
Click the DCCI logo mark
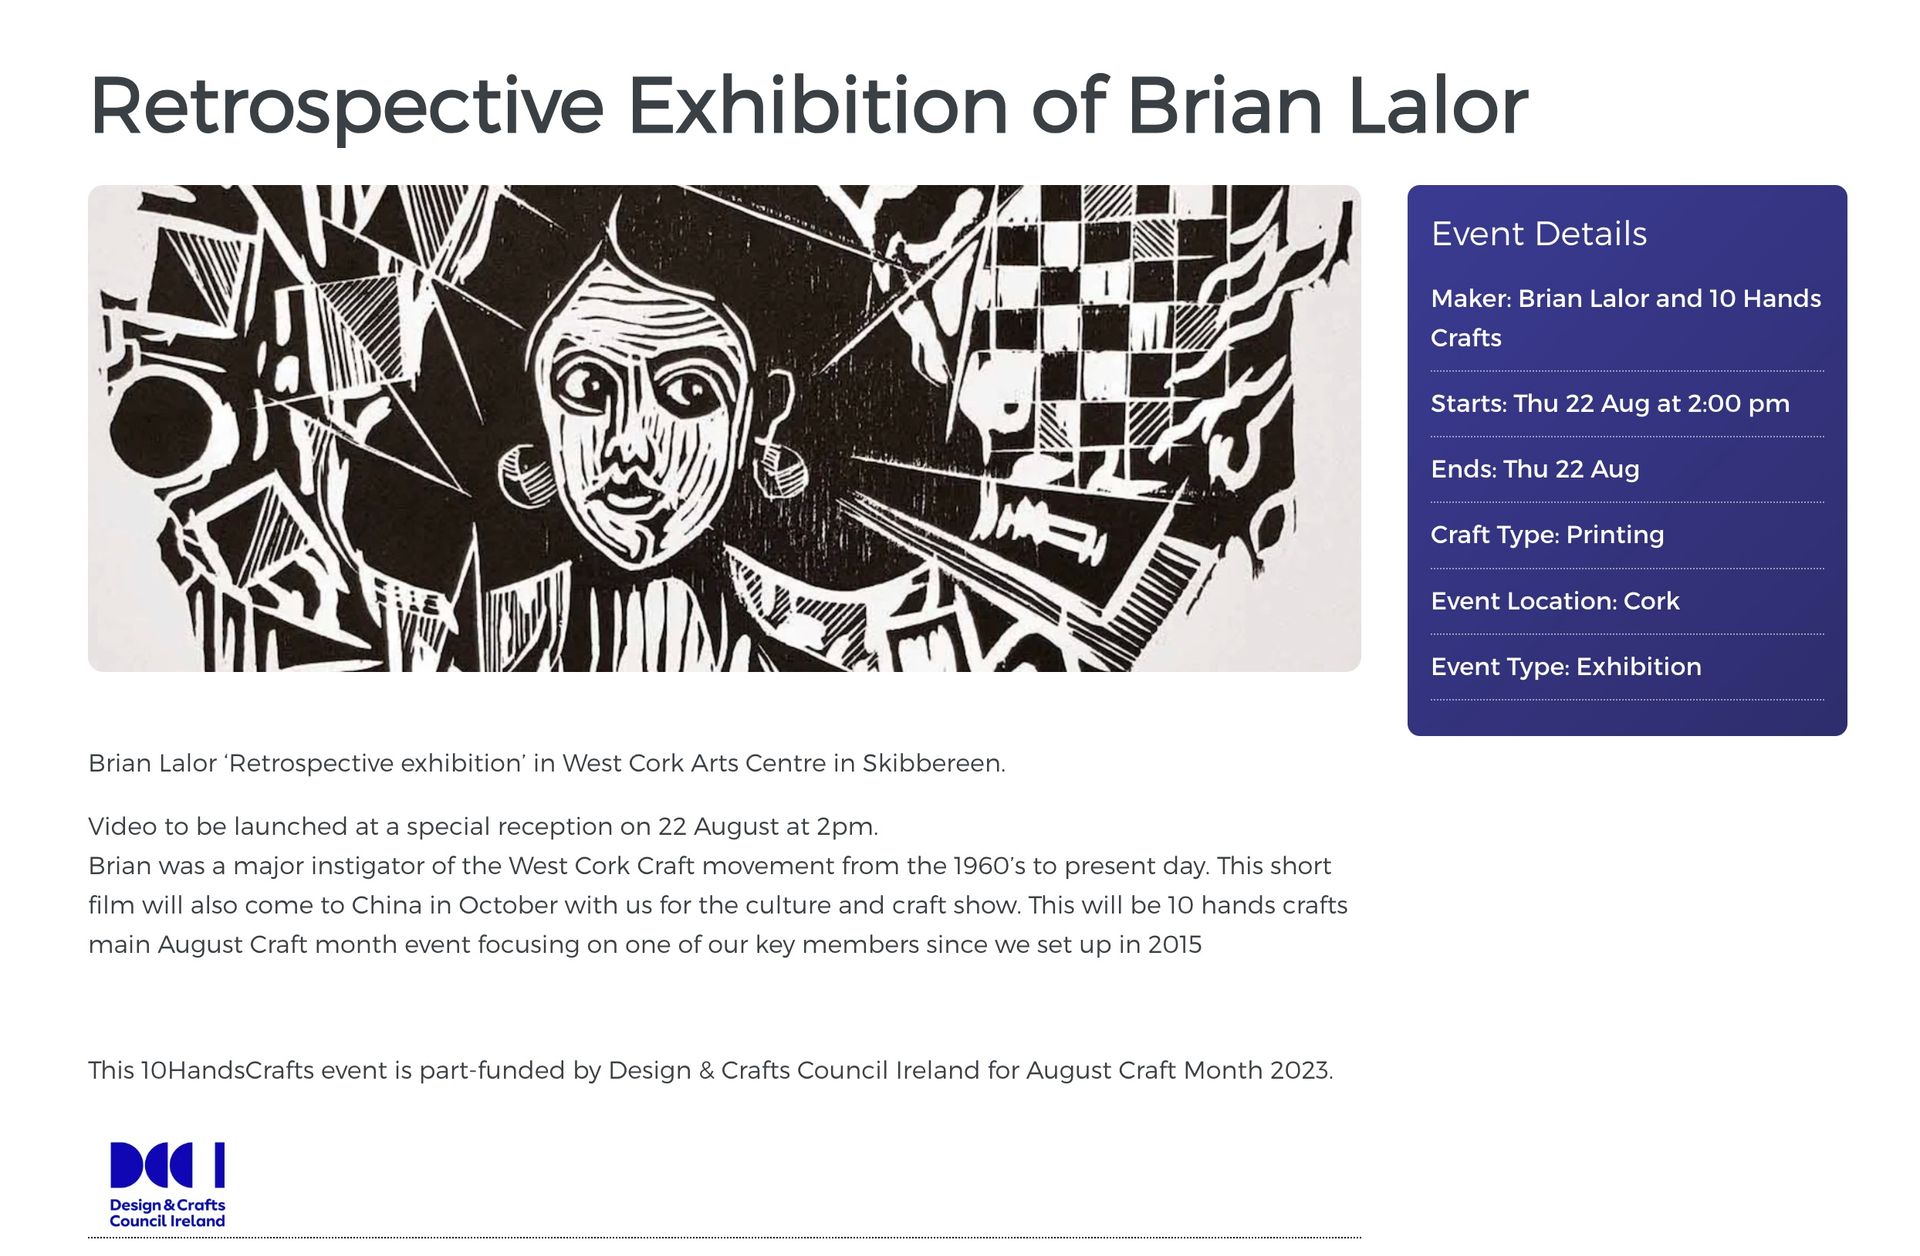167,1165
